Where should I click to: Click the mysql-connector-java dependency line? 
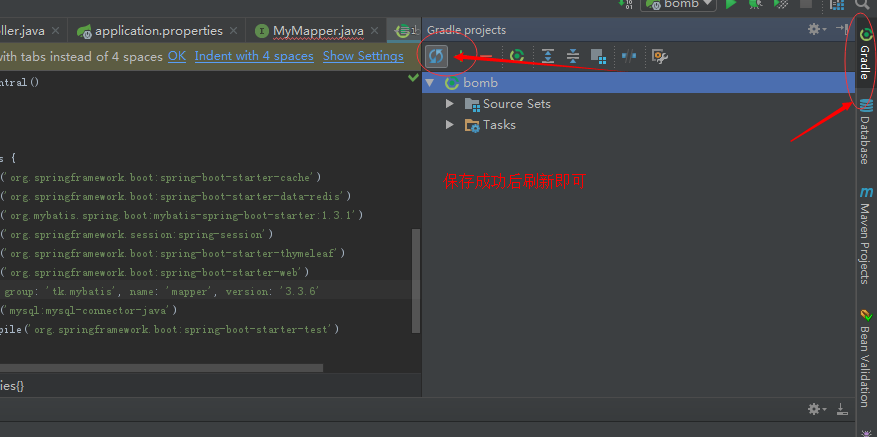click(88, 311)
